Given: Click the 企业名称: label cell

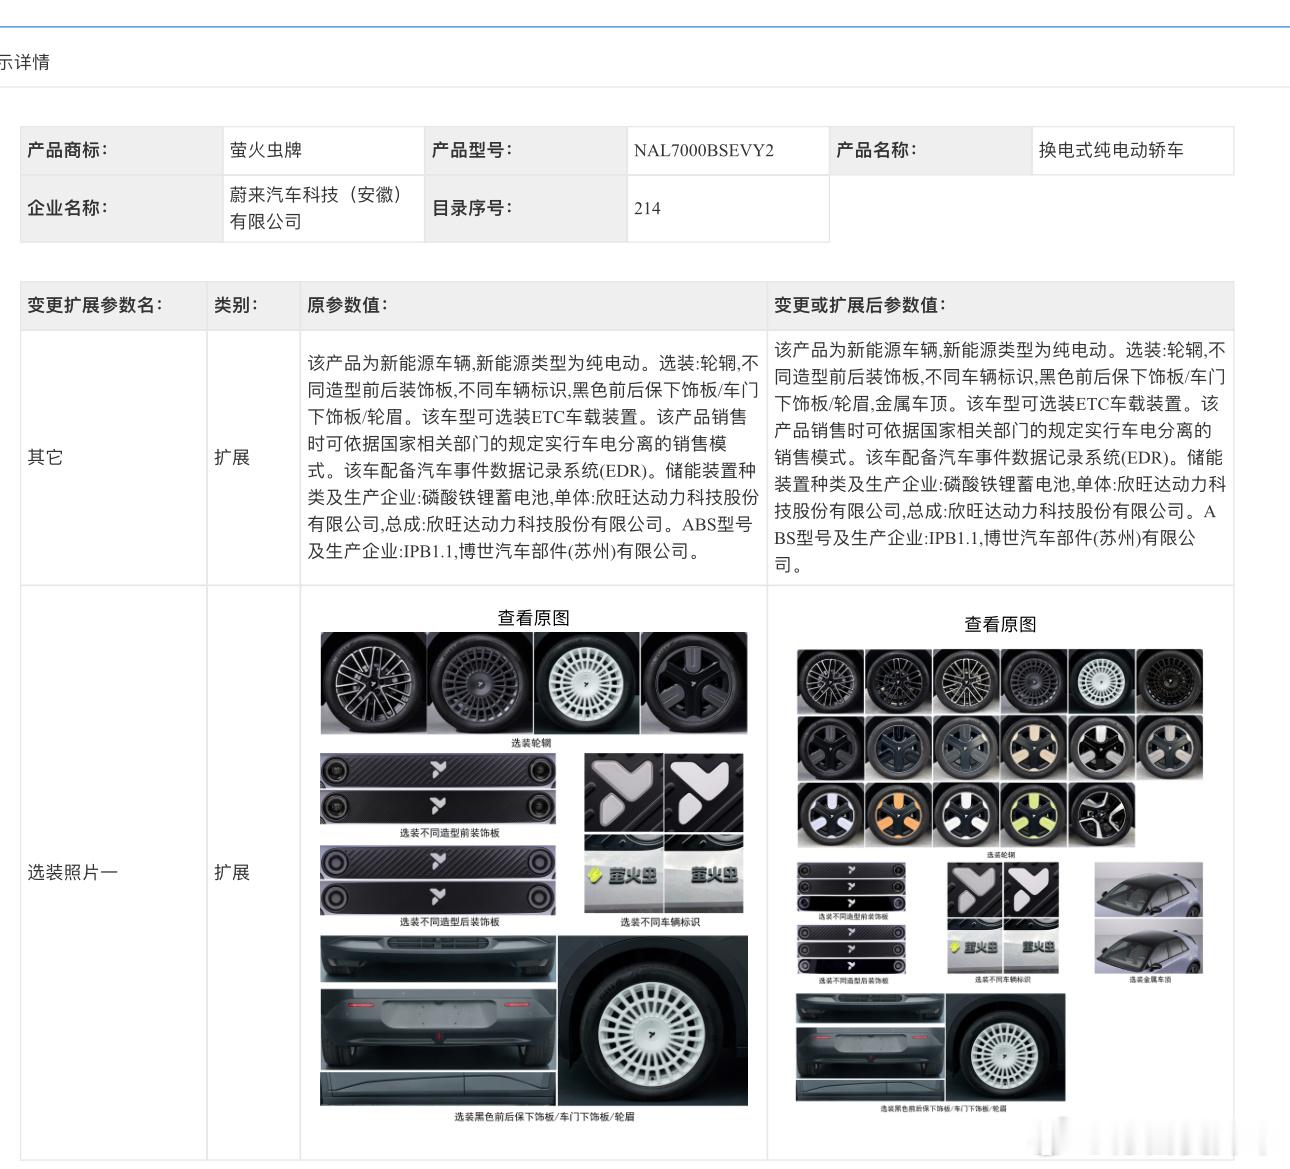Looking at the screenshot, I should click(121, 208).
